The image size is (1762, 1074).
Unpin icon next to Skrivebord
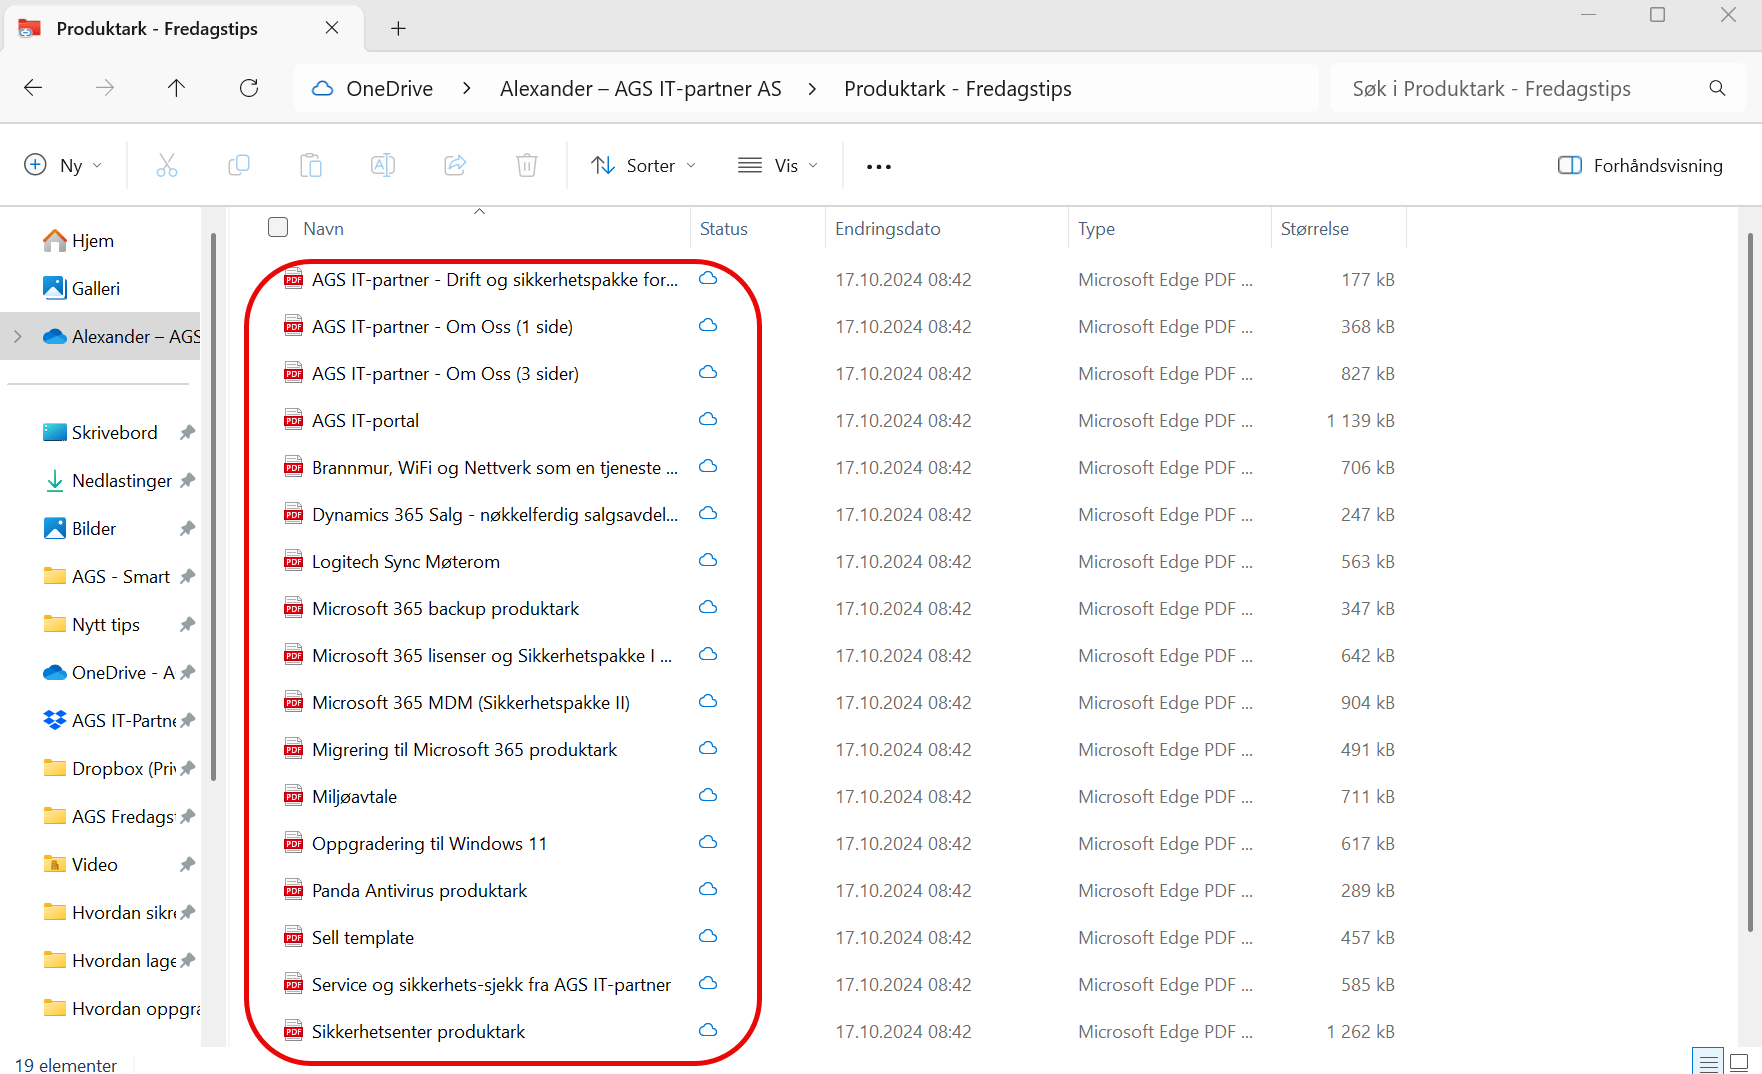click(187, 432)
